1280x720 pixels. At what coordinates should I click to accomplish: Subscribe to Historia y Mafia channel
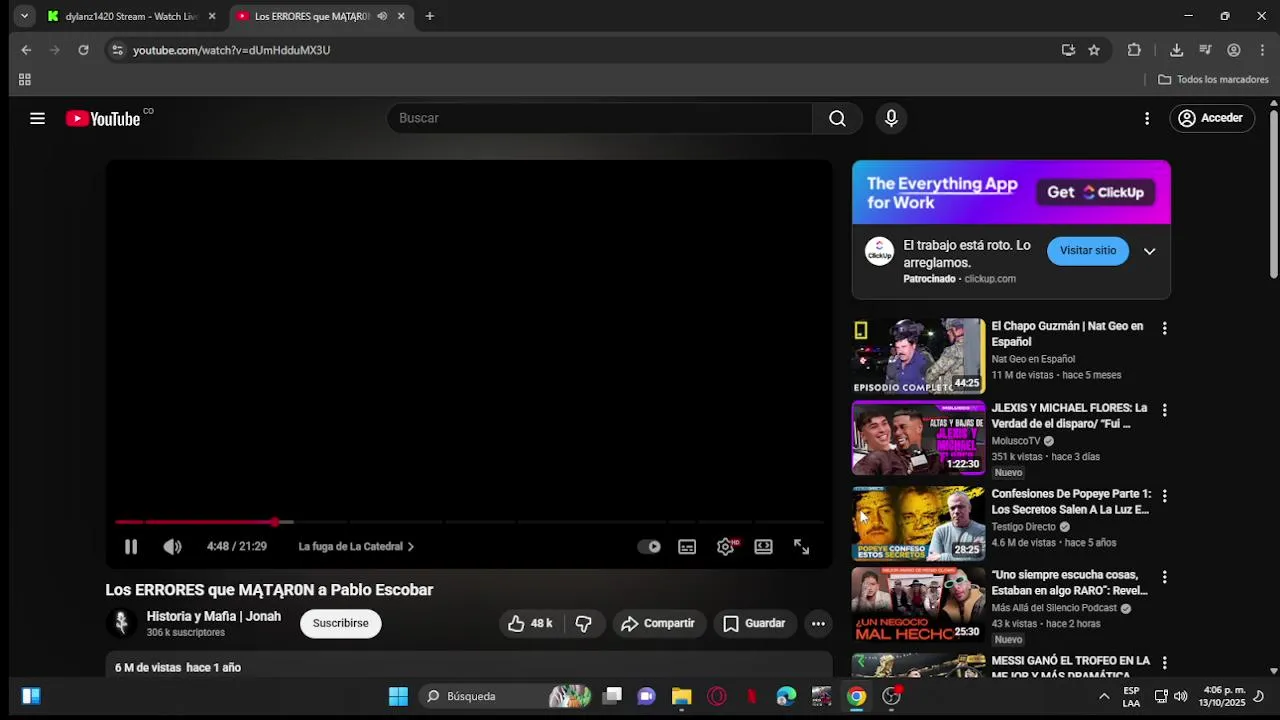pyautogui.click(x=340, y=623)
